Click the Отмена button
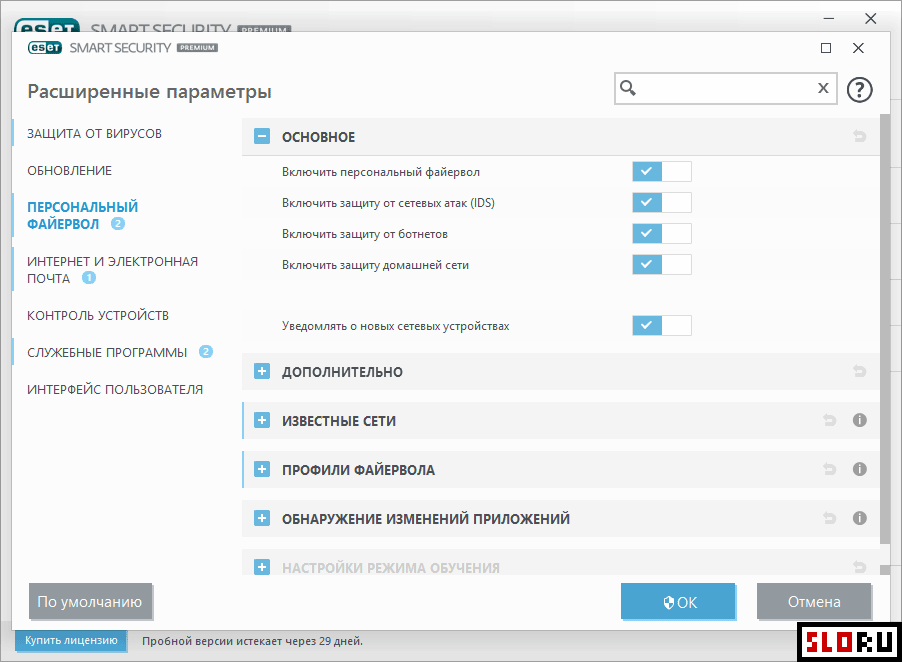This screenshot has height=662, width=902. tap(814, 602)
